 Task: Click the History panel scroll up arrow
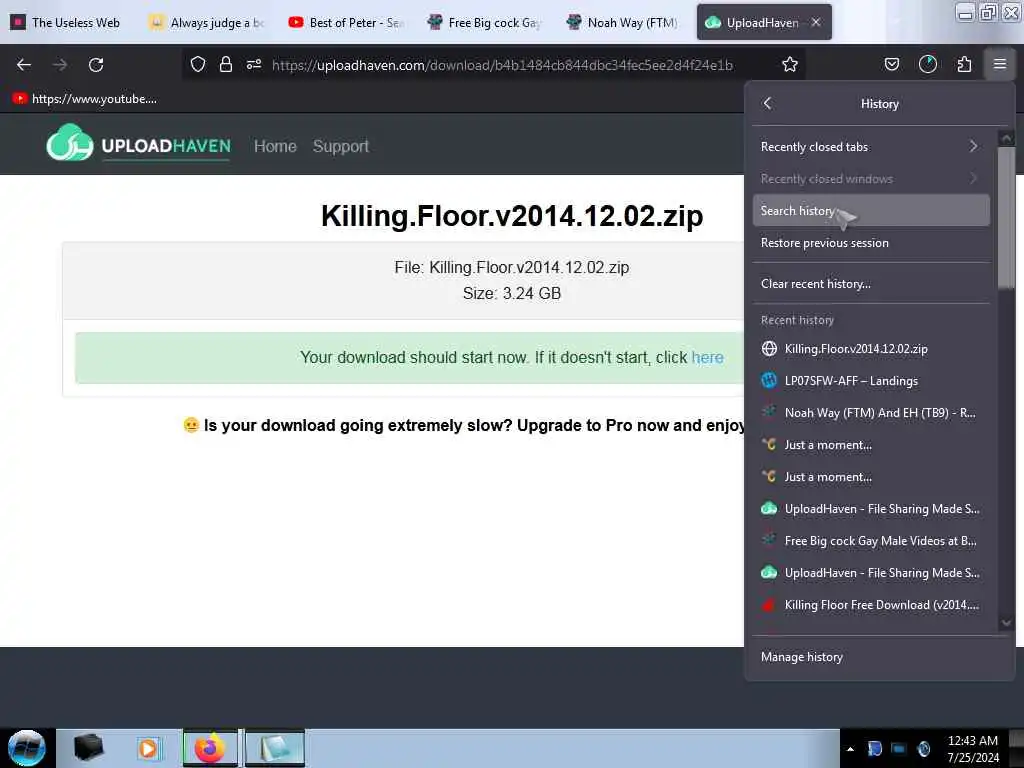point(1006,138)
